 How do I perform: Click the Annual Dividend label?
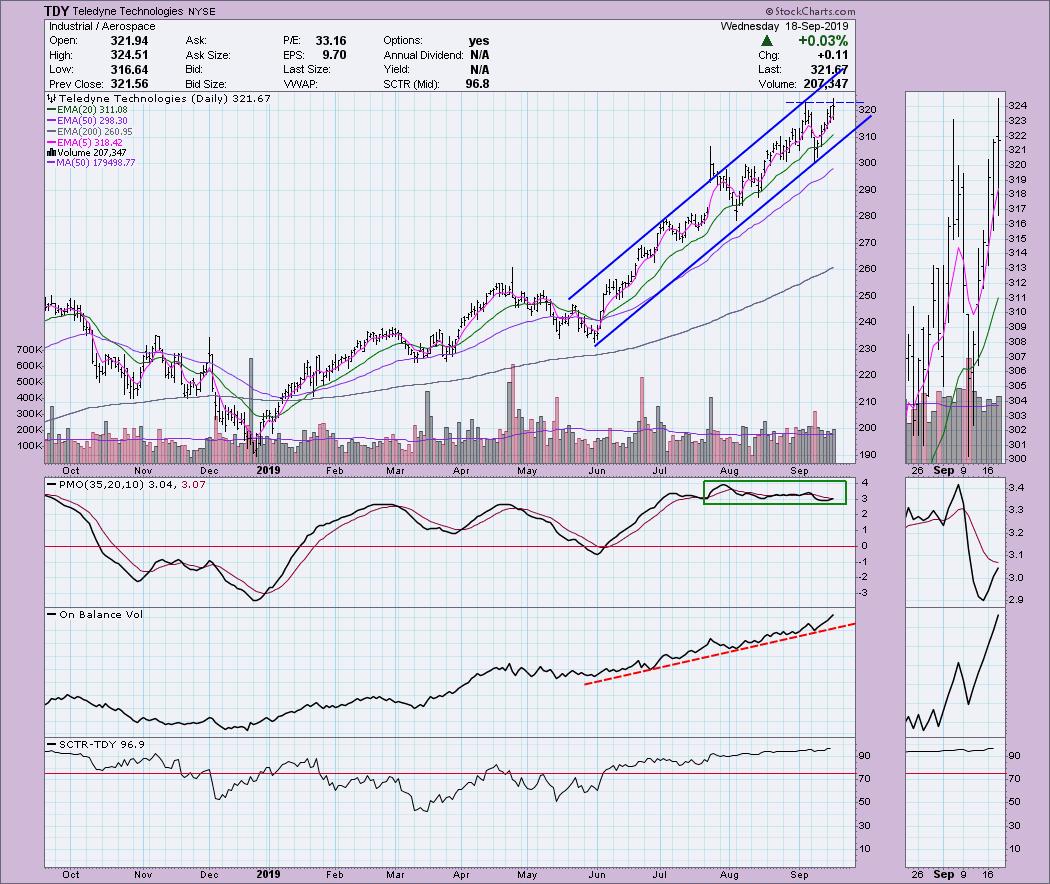coord(423,55)
